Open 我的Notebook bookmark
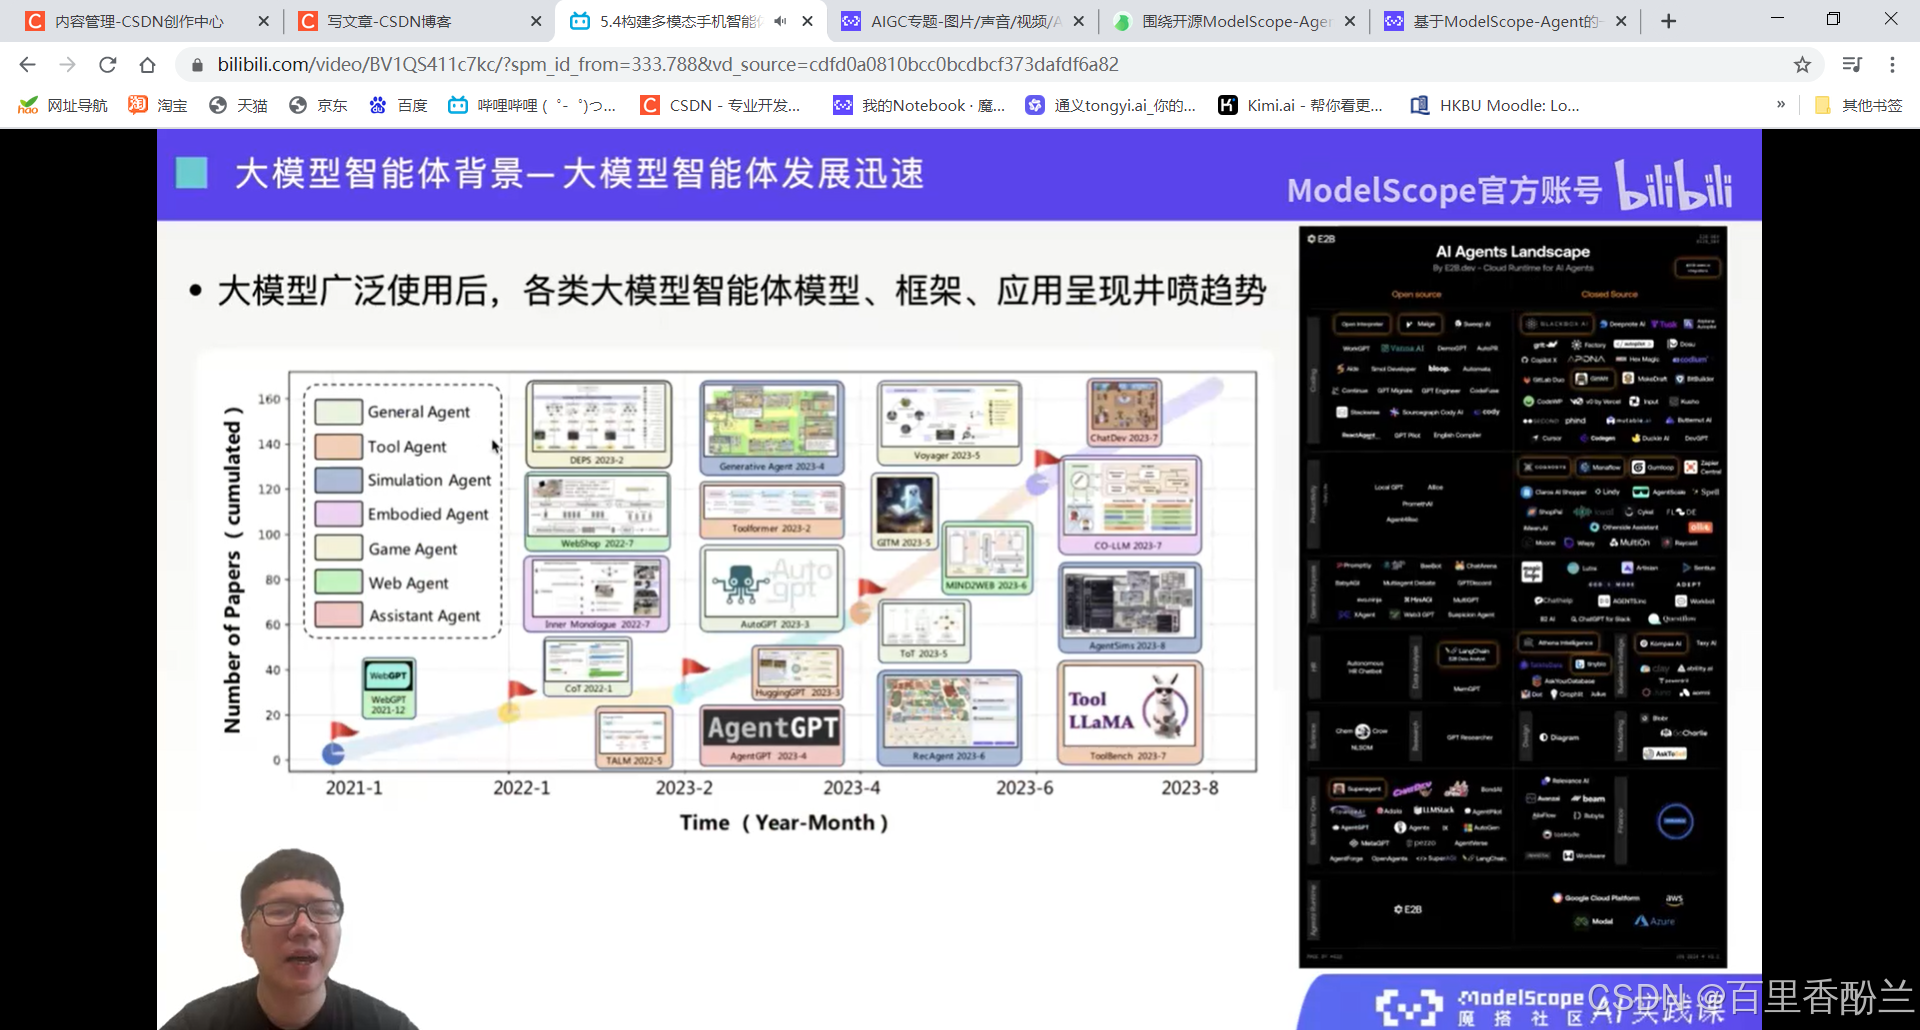The height and width of the screenshot is (1030, 1920). [920, 105]
